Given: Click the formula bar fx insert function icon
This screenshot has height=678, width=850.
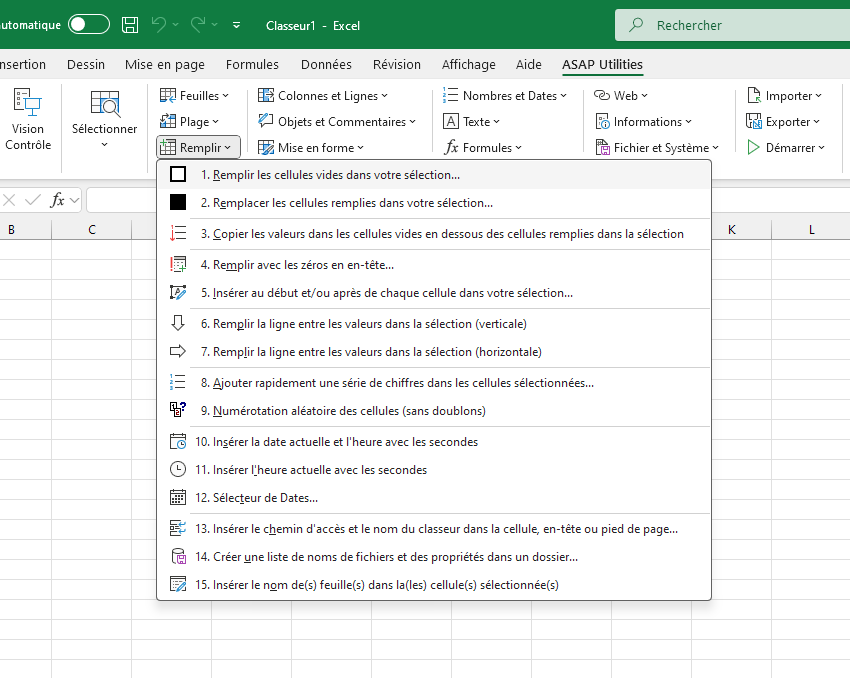Looking at the screenshot, I should (57, 200).
